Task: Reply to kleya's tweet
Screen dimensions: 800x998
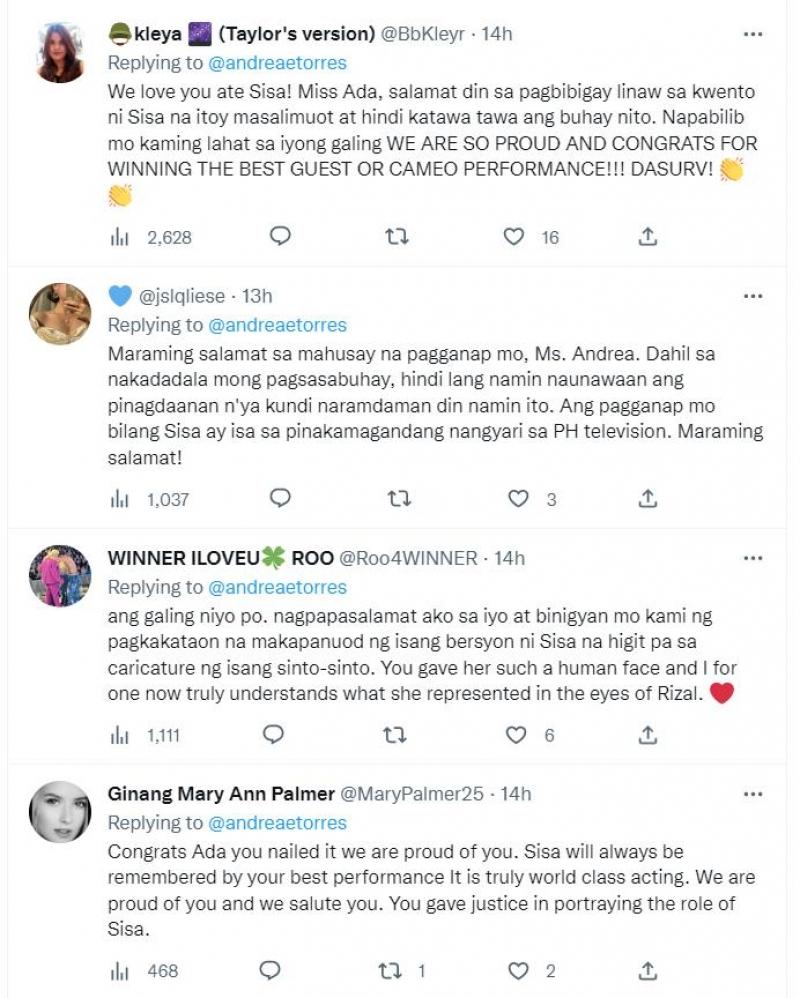Action: point(281,237)
